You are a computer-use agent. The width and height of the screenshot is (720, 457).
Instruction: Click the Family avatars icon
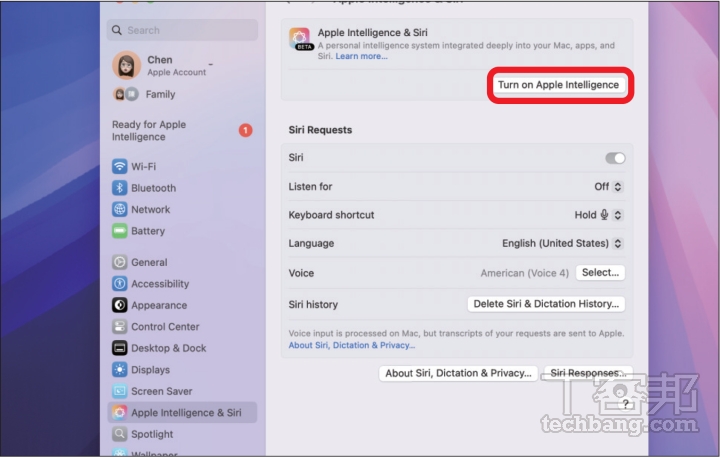(x=125, y=94)
